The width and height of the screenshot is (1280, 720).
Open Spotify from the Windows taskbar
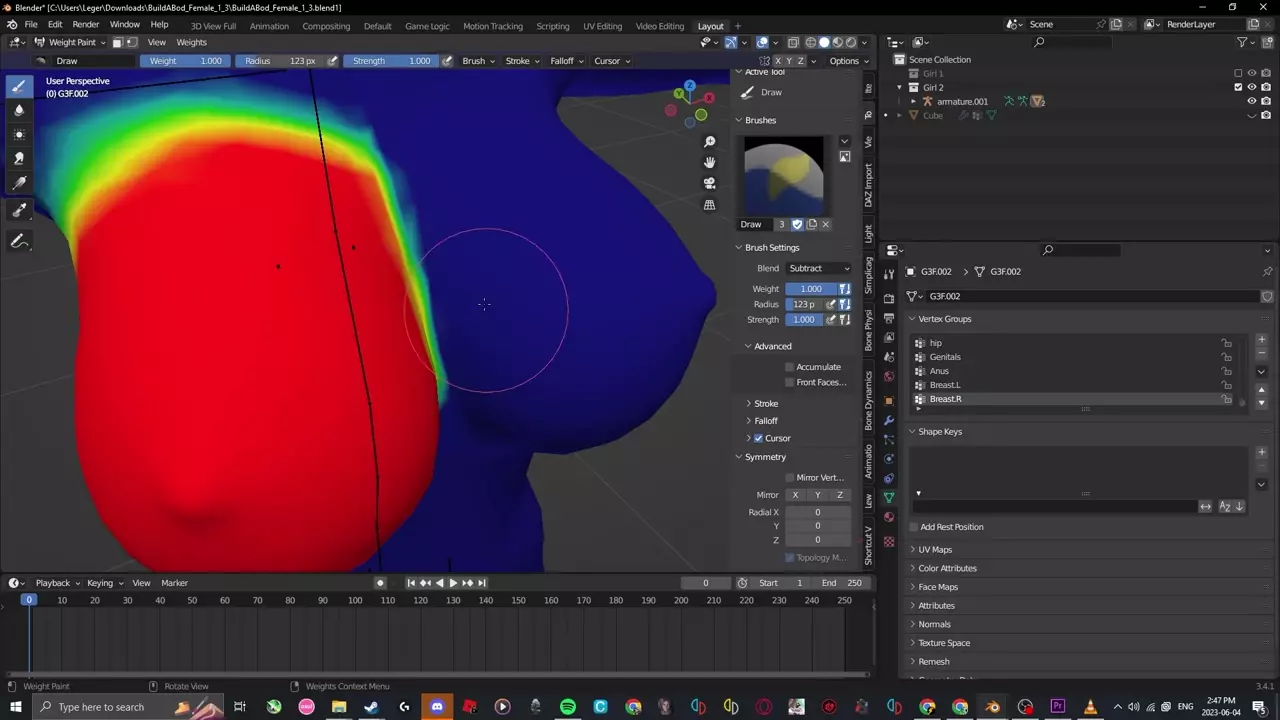(568, 707)
